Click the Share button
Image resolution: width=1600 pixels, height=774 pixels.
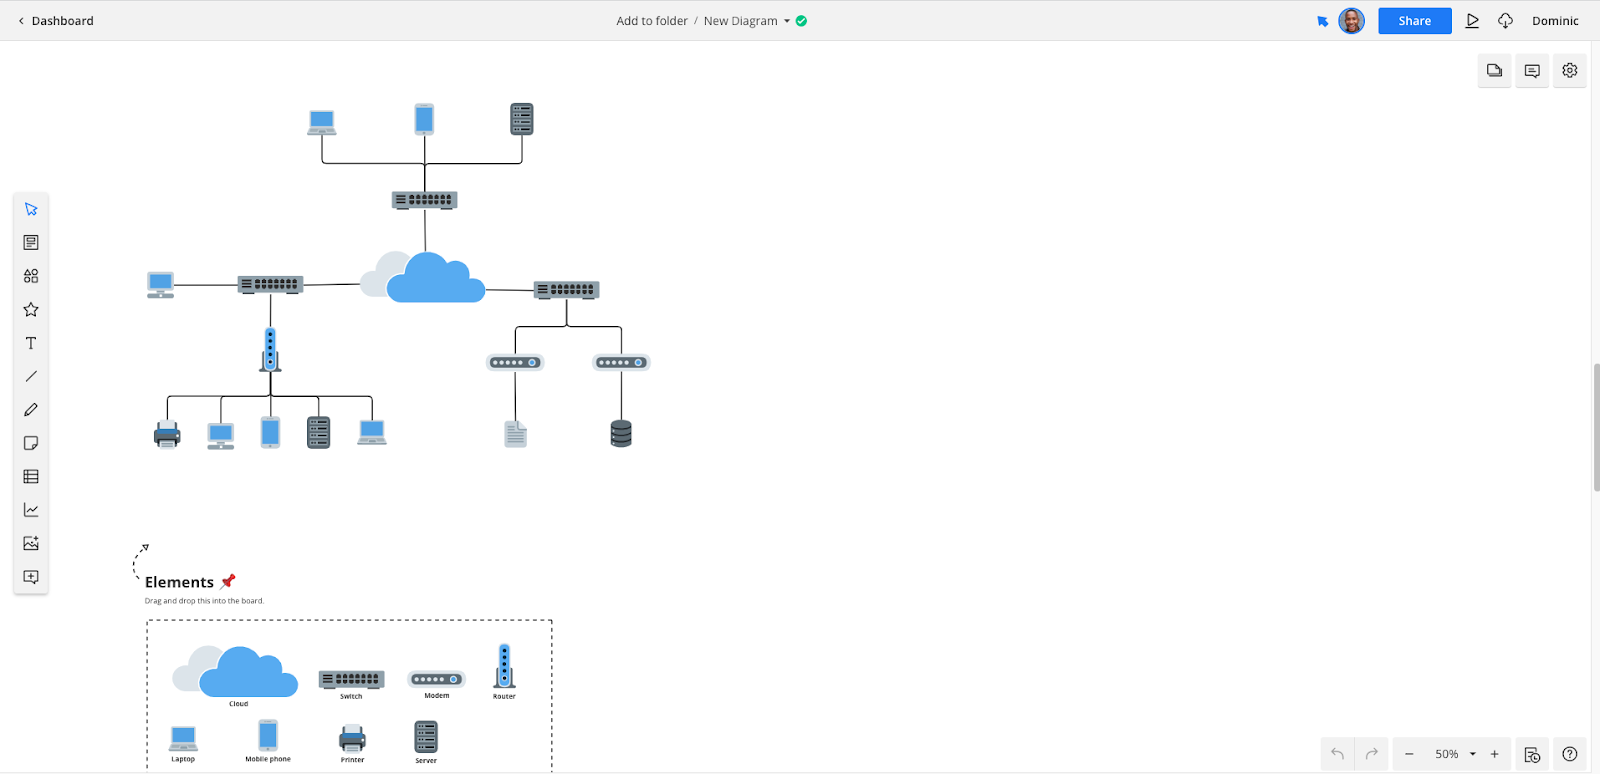[1414, 21]
